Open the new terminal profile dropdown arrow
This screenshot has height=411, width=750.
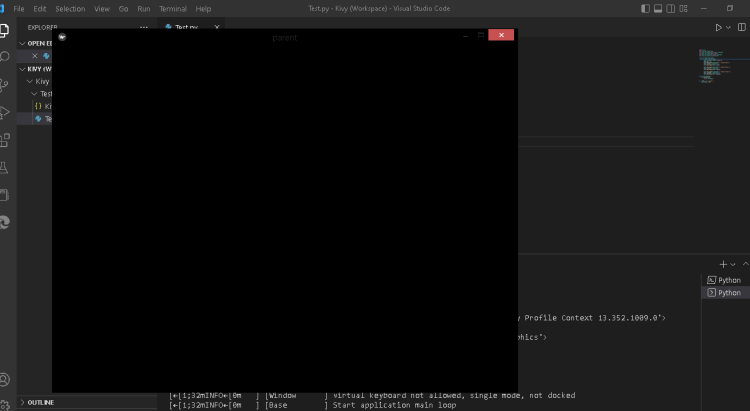coord(733,265)
